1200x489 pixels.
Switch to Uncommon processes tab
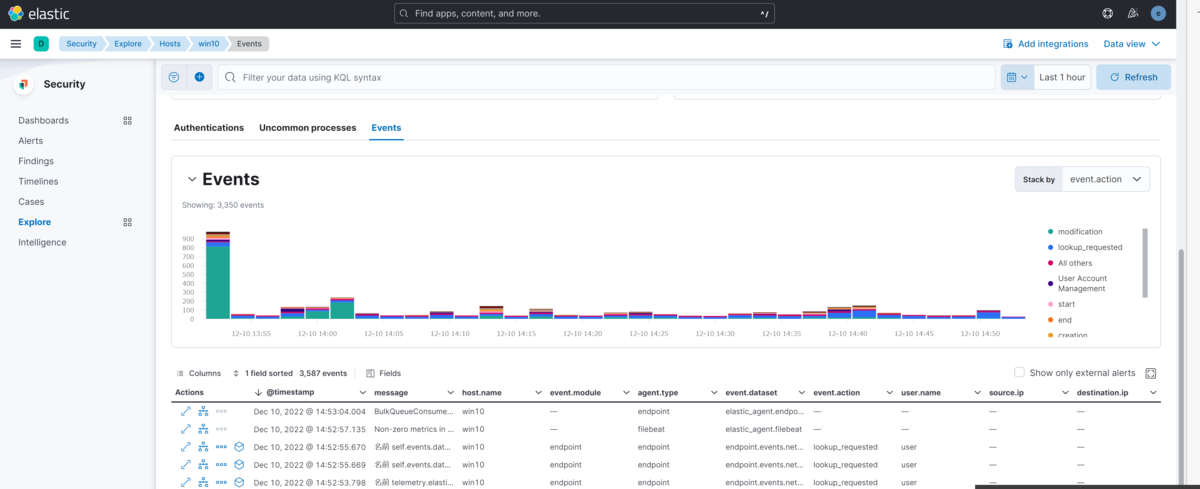tap(307, 128)
